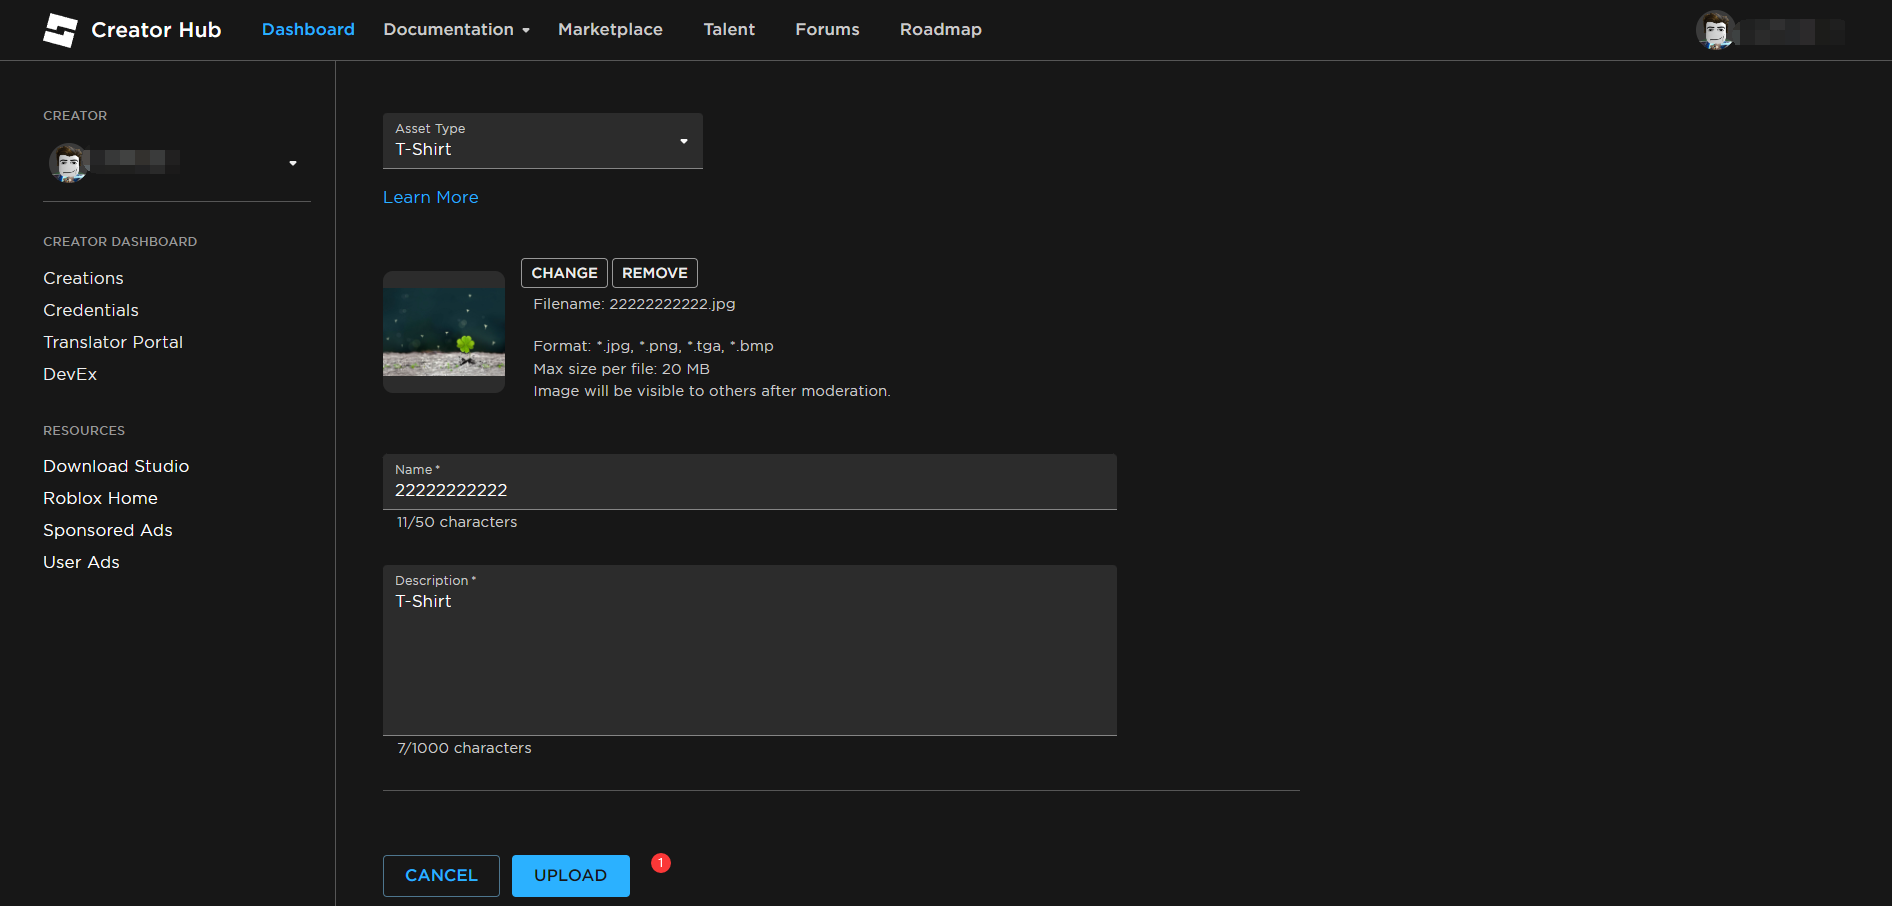Click the filename text 22222222222.jpg
The width and height of the screenshot is (1892, 906).
pos(672,304)
